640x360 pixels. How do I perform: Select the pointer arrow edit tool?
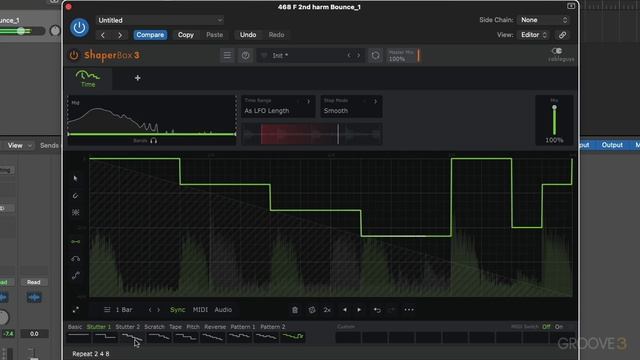(x=76, y=178)
